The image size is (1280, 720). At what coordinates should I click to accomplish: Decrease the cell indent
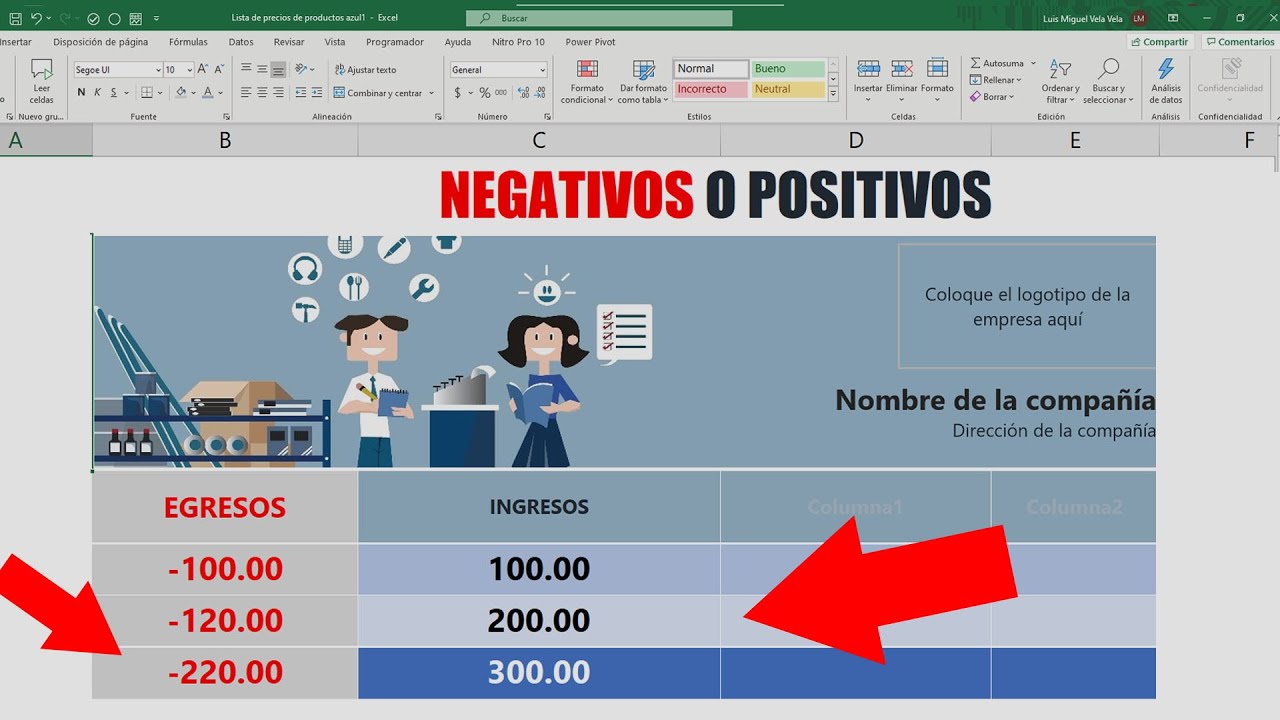[299, 92]
